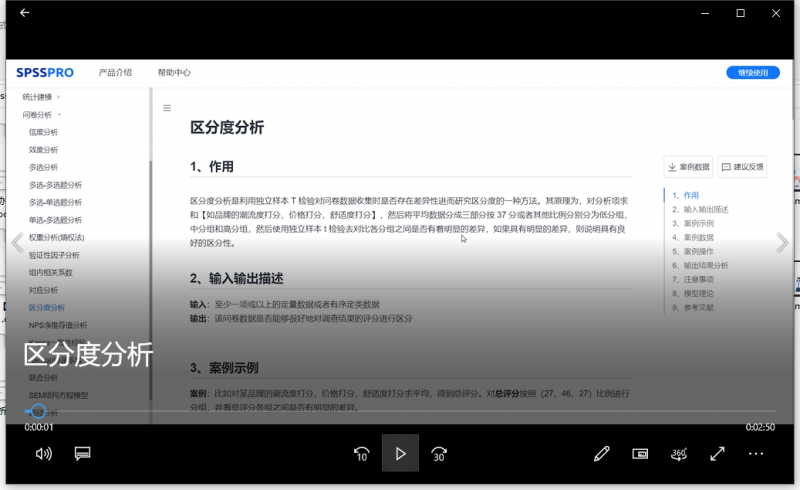Click the SPSSPRO logo

(45, 72)
